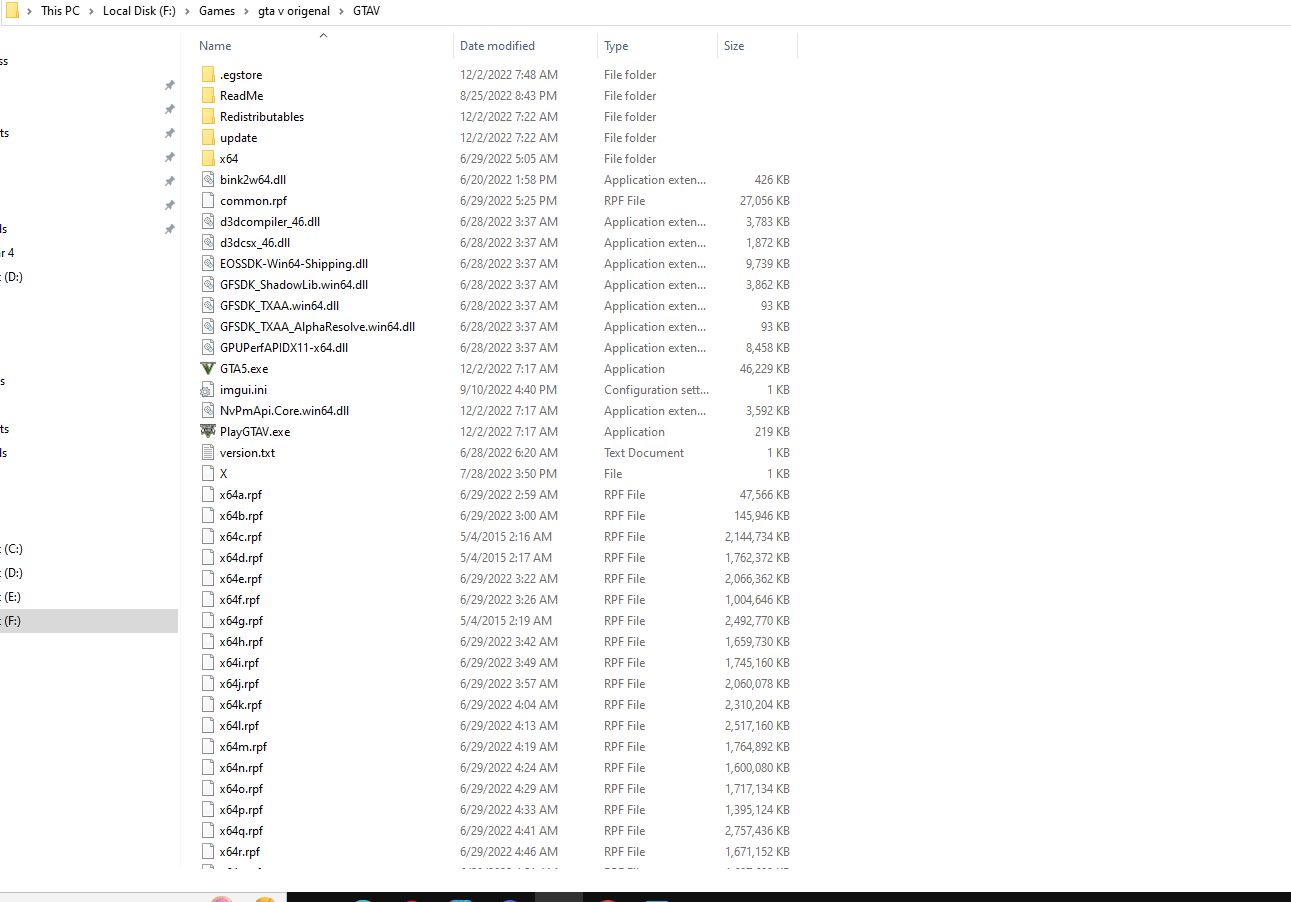1291x902 pixels.
Task: Click the GTA5.exe application icon
Action: [208, 368]
